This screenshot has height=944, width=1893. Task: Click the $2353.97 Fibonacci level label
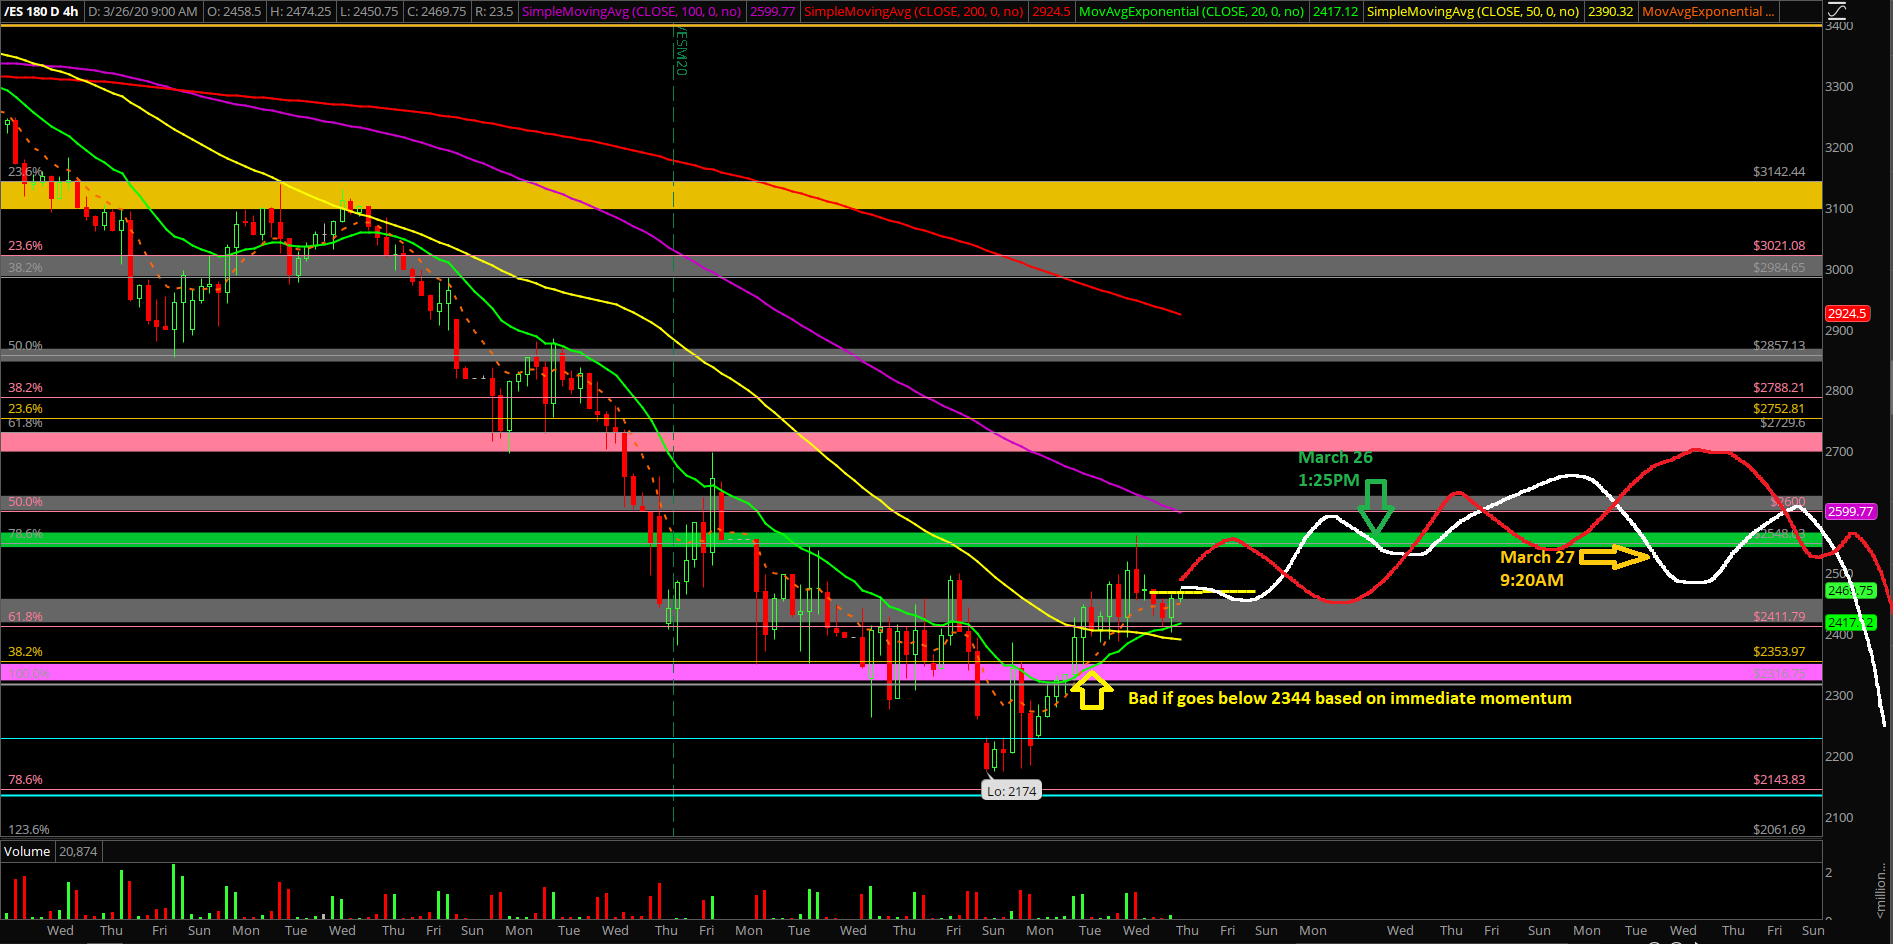[1779, 651]
